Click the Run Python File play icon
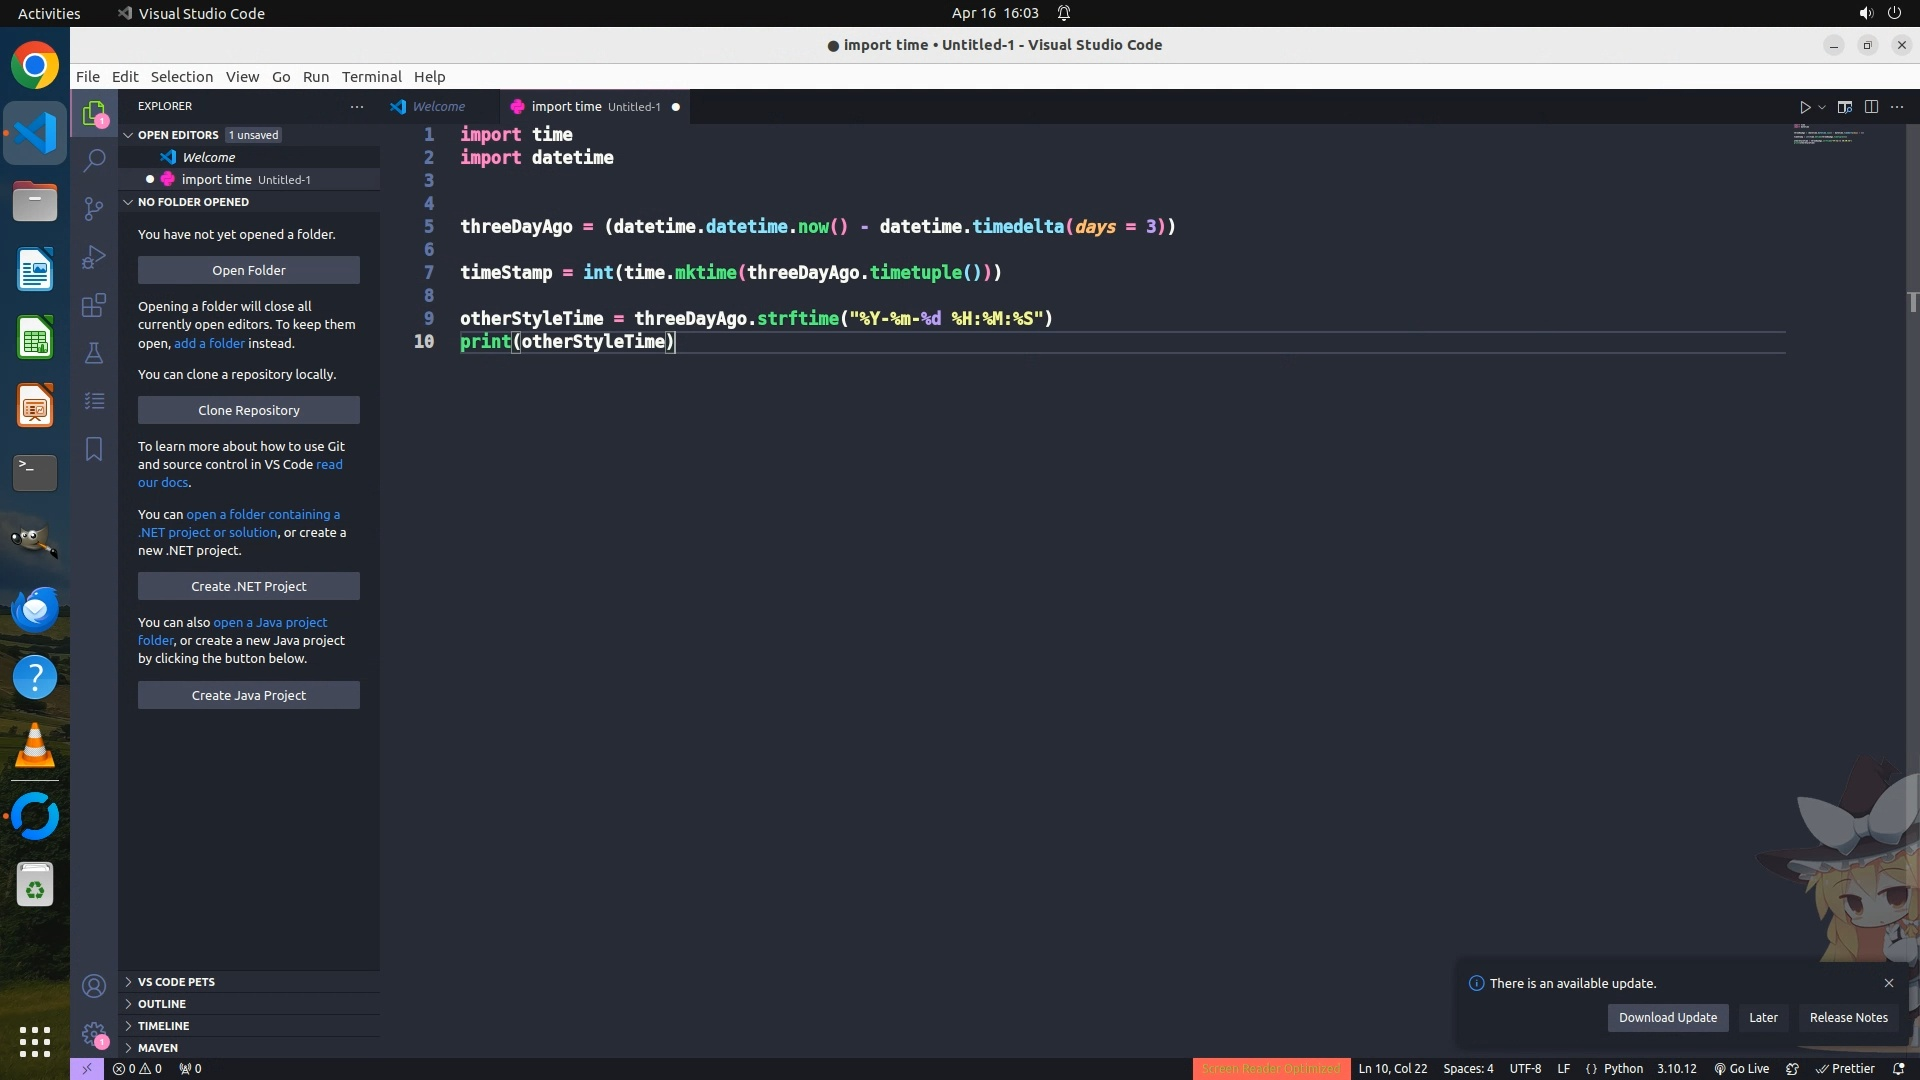The height and width of the screenshot is (1080, 1920). [x=1805, y=107]
